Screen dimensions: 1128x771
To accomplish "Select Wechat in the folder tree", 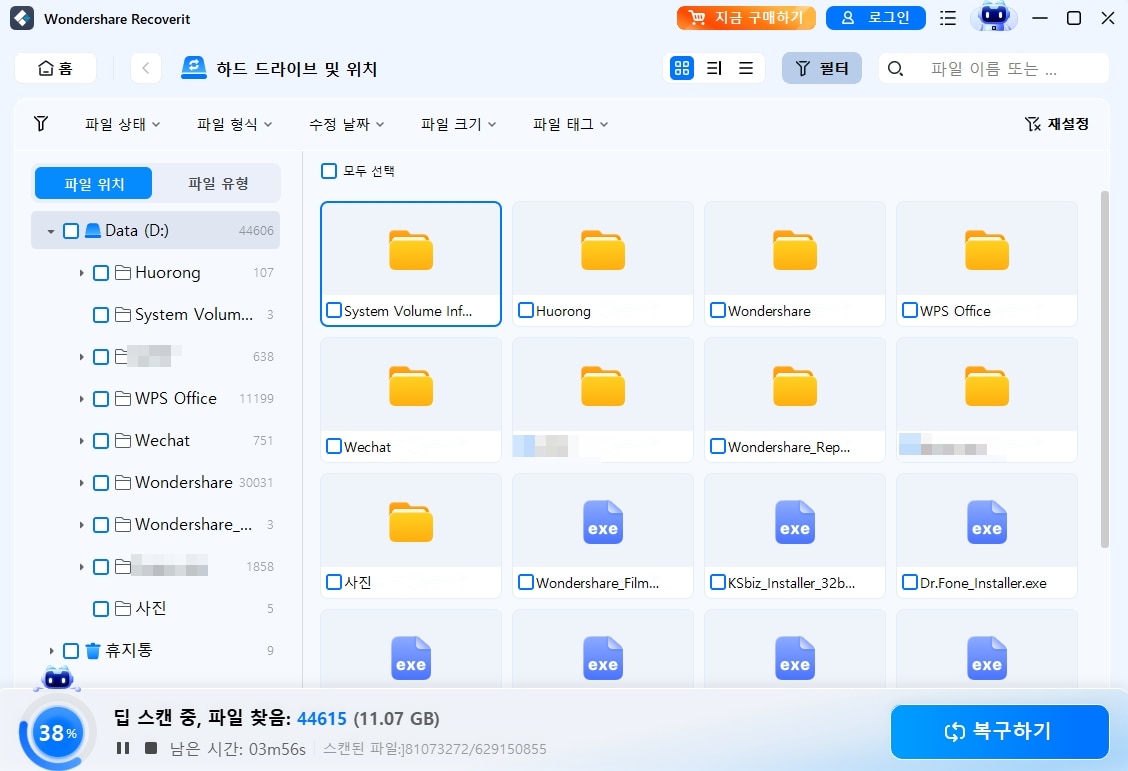I will 163,440.
